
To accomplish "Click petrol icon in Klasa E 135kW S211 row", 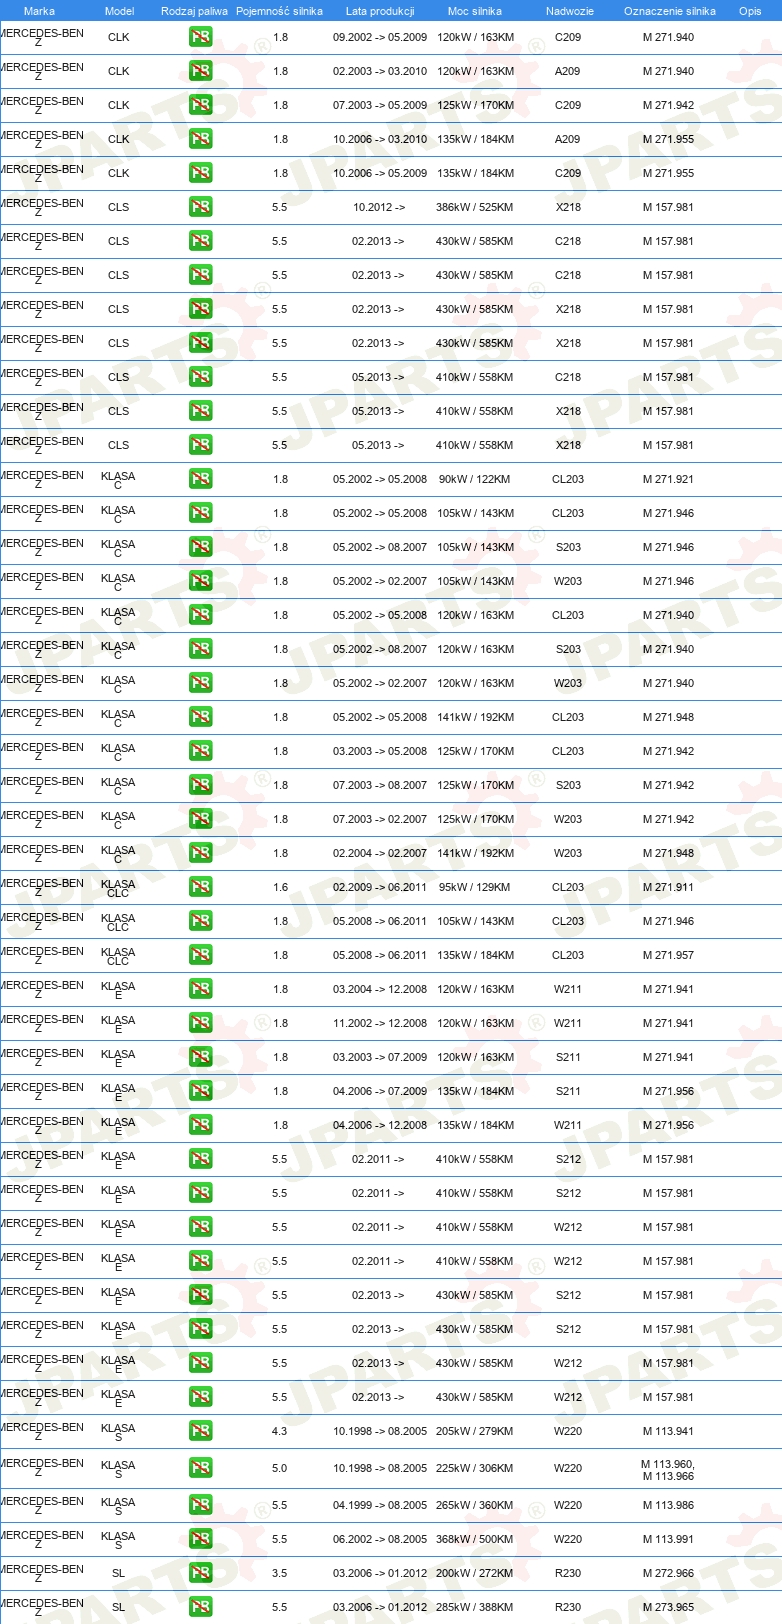I will pos(201,1092).
